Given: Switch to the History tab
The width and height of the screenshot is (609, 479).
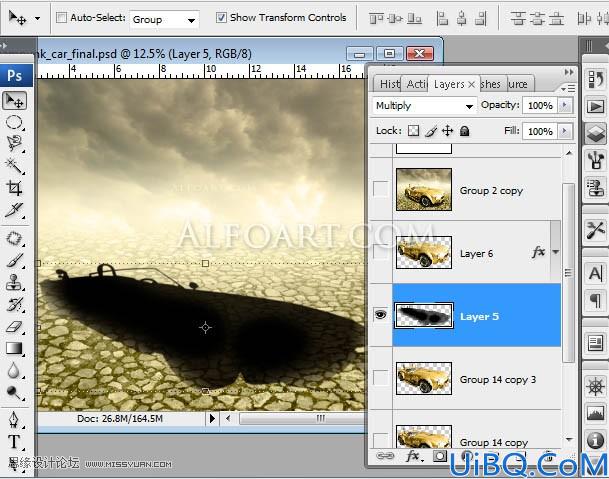Looking at the screenshot, I should point(388,84).
